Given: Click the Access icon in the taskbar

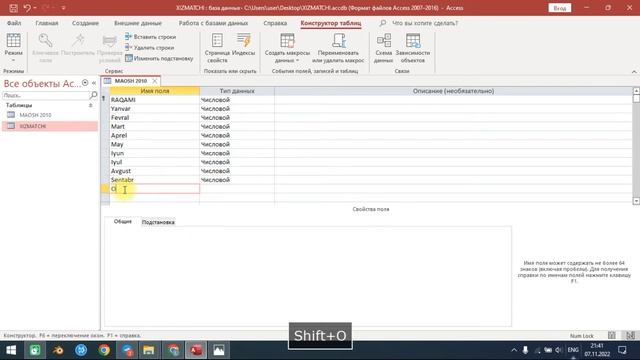Looking at the screenshot, I should coord(196,350).
